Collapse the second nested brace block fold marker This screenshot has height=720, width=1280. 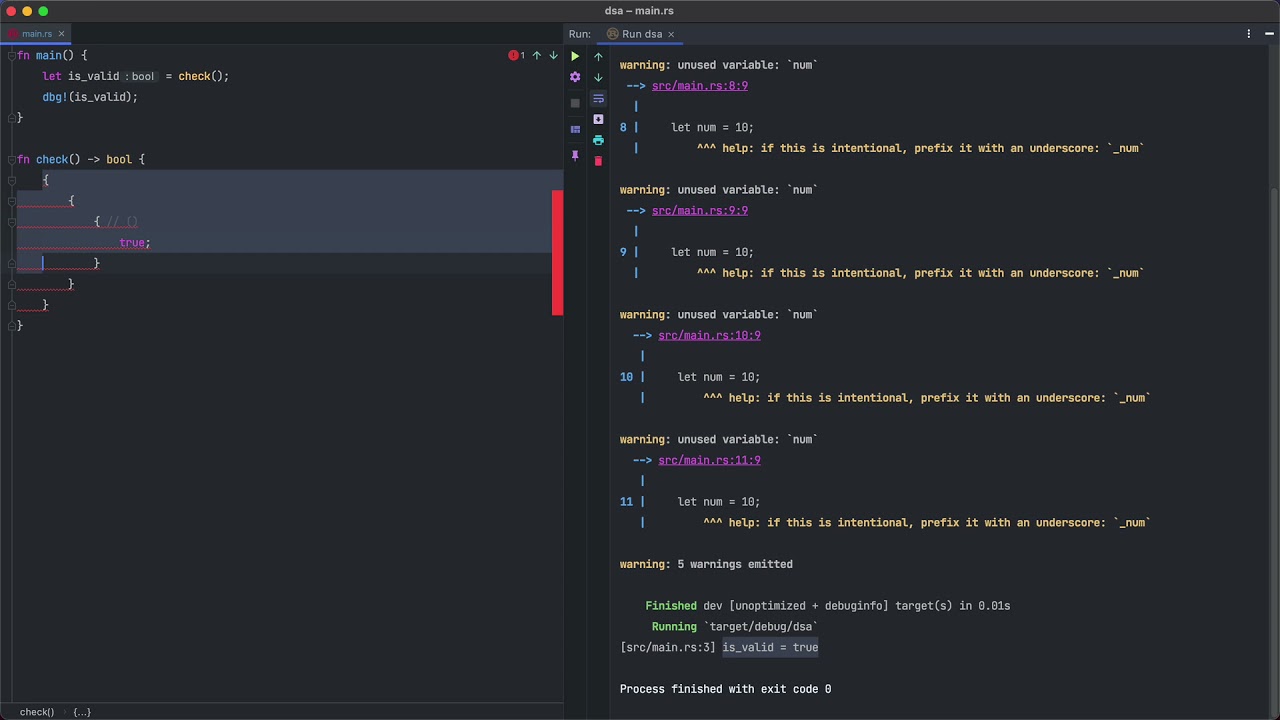click(11, 201)
